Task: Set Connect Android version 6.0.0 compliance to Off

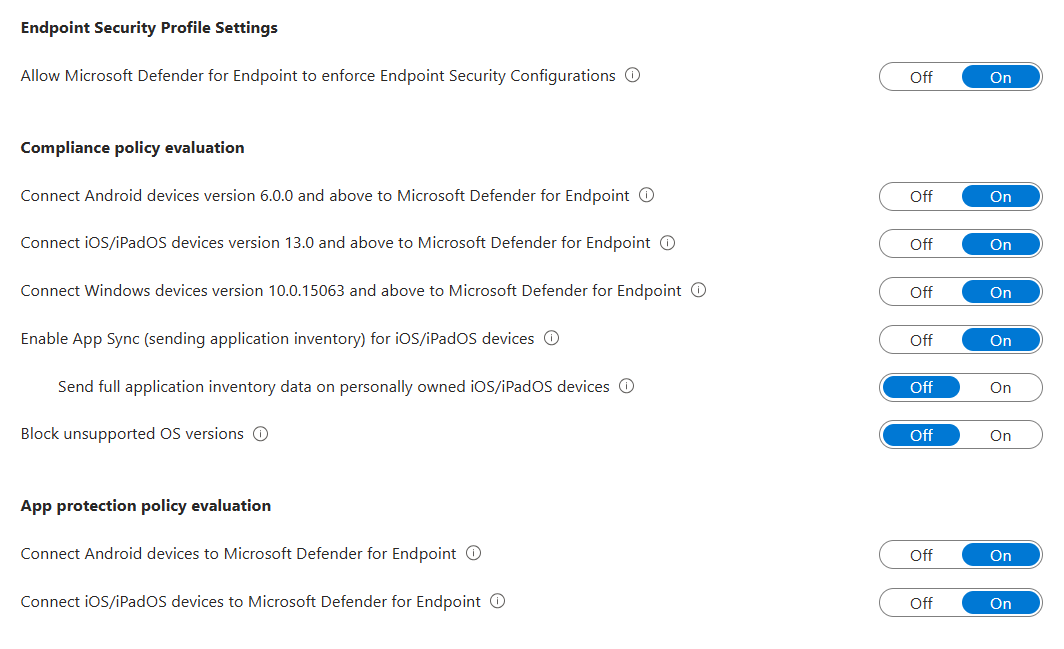Action: (x=921, y=197)
